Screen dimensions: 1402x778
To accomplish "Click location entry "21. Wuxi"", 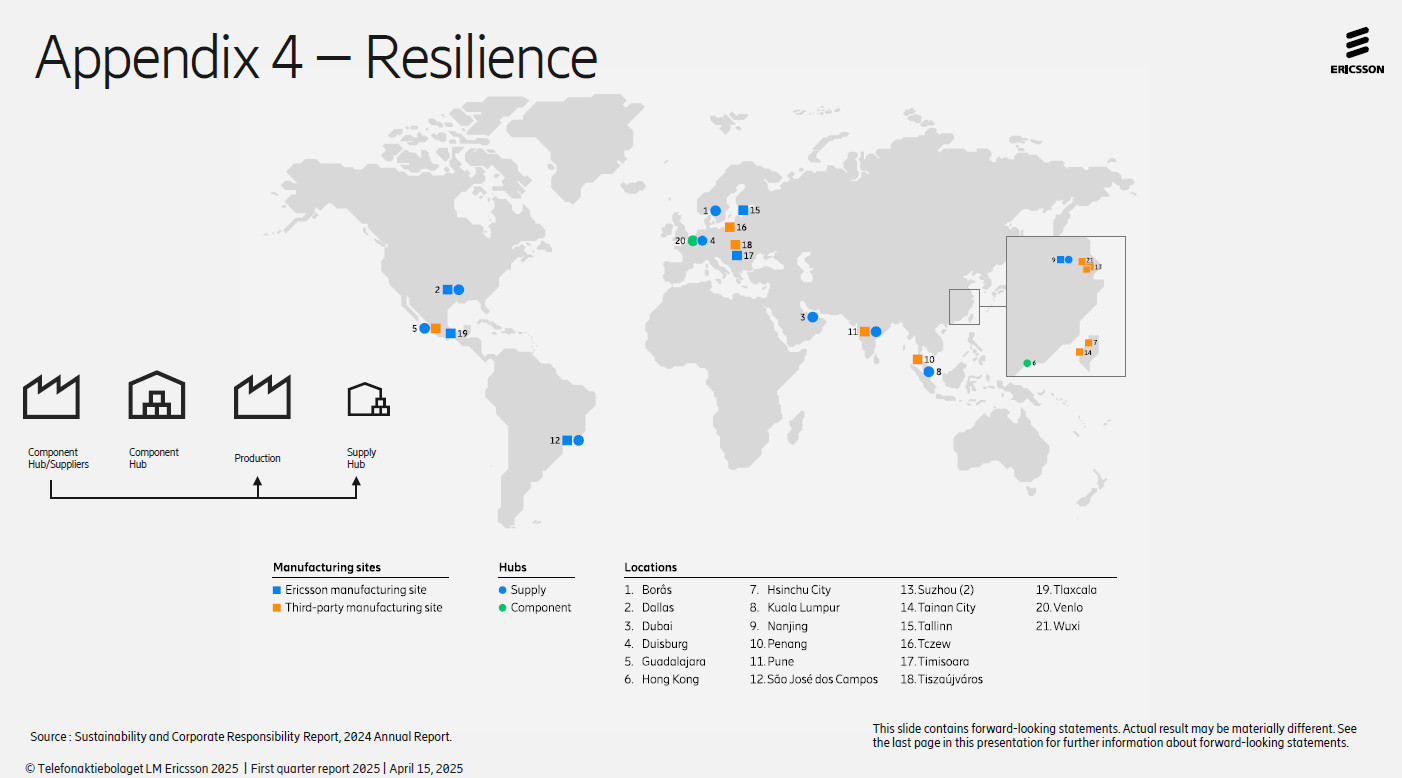I will [1058, 626].
